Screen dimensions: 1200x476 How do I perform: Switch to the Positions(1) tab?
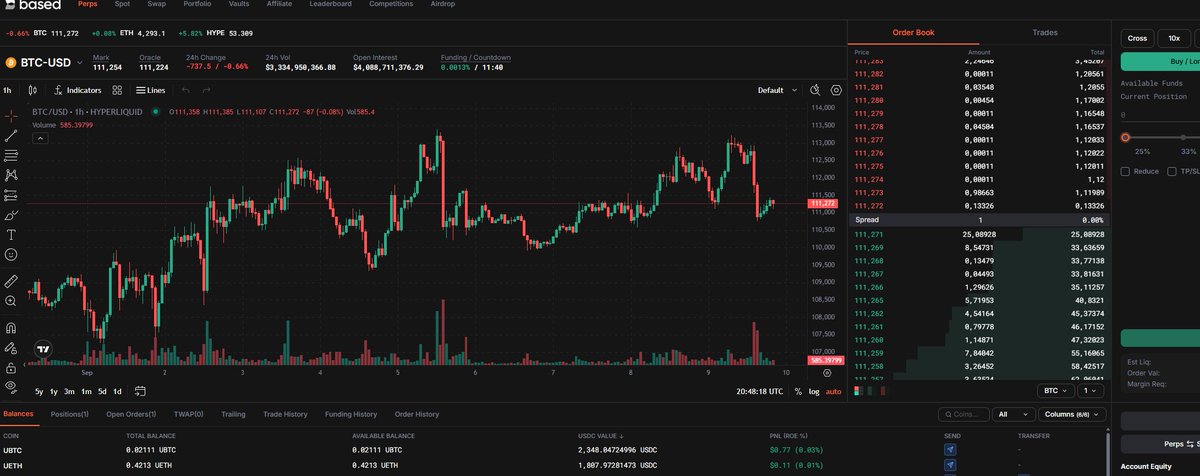point(69,414)
